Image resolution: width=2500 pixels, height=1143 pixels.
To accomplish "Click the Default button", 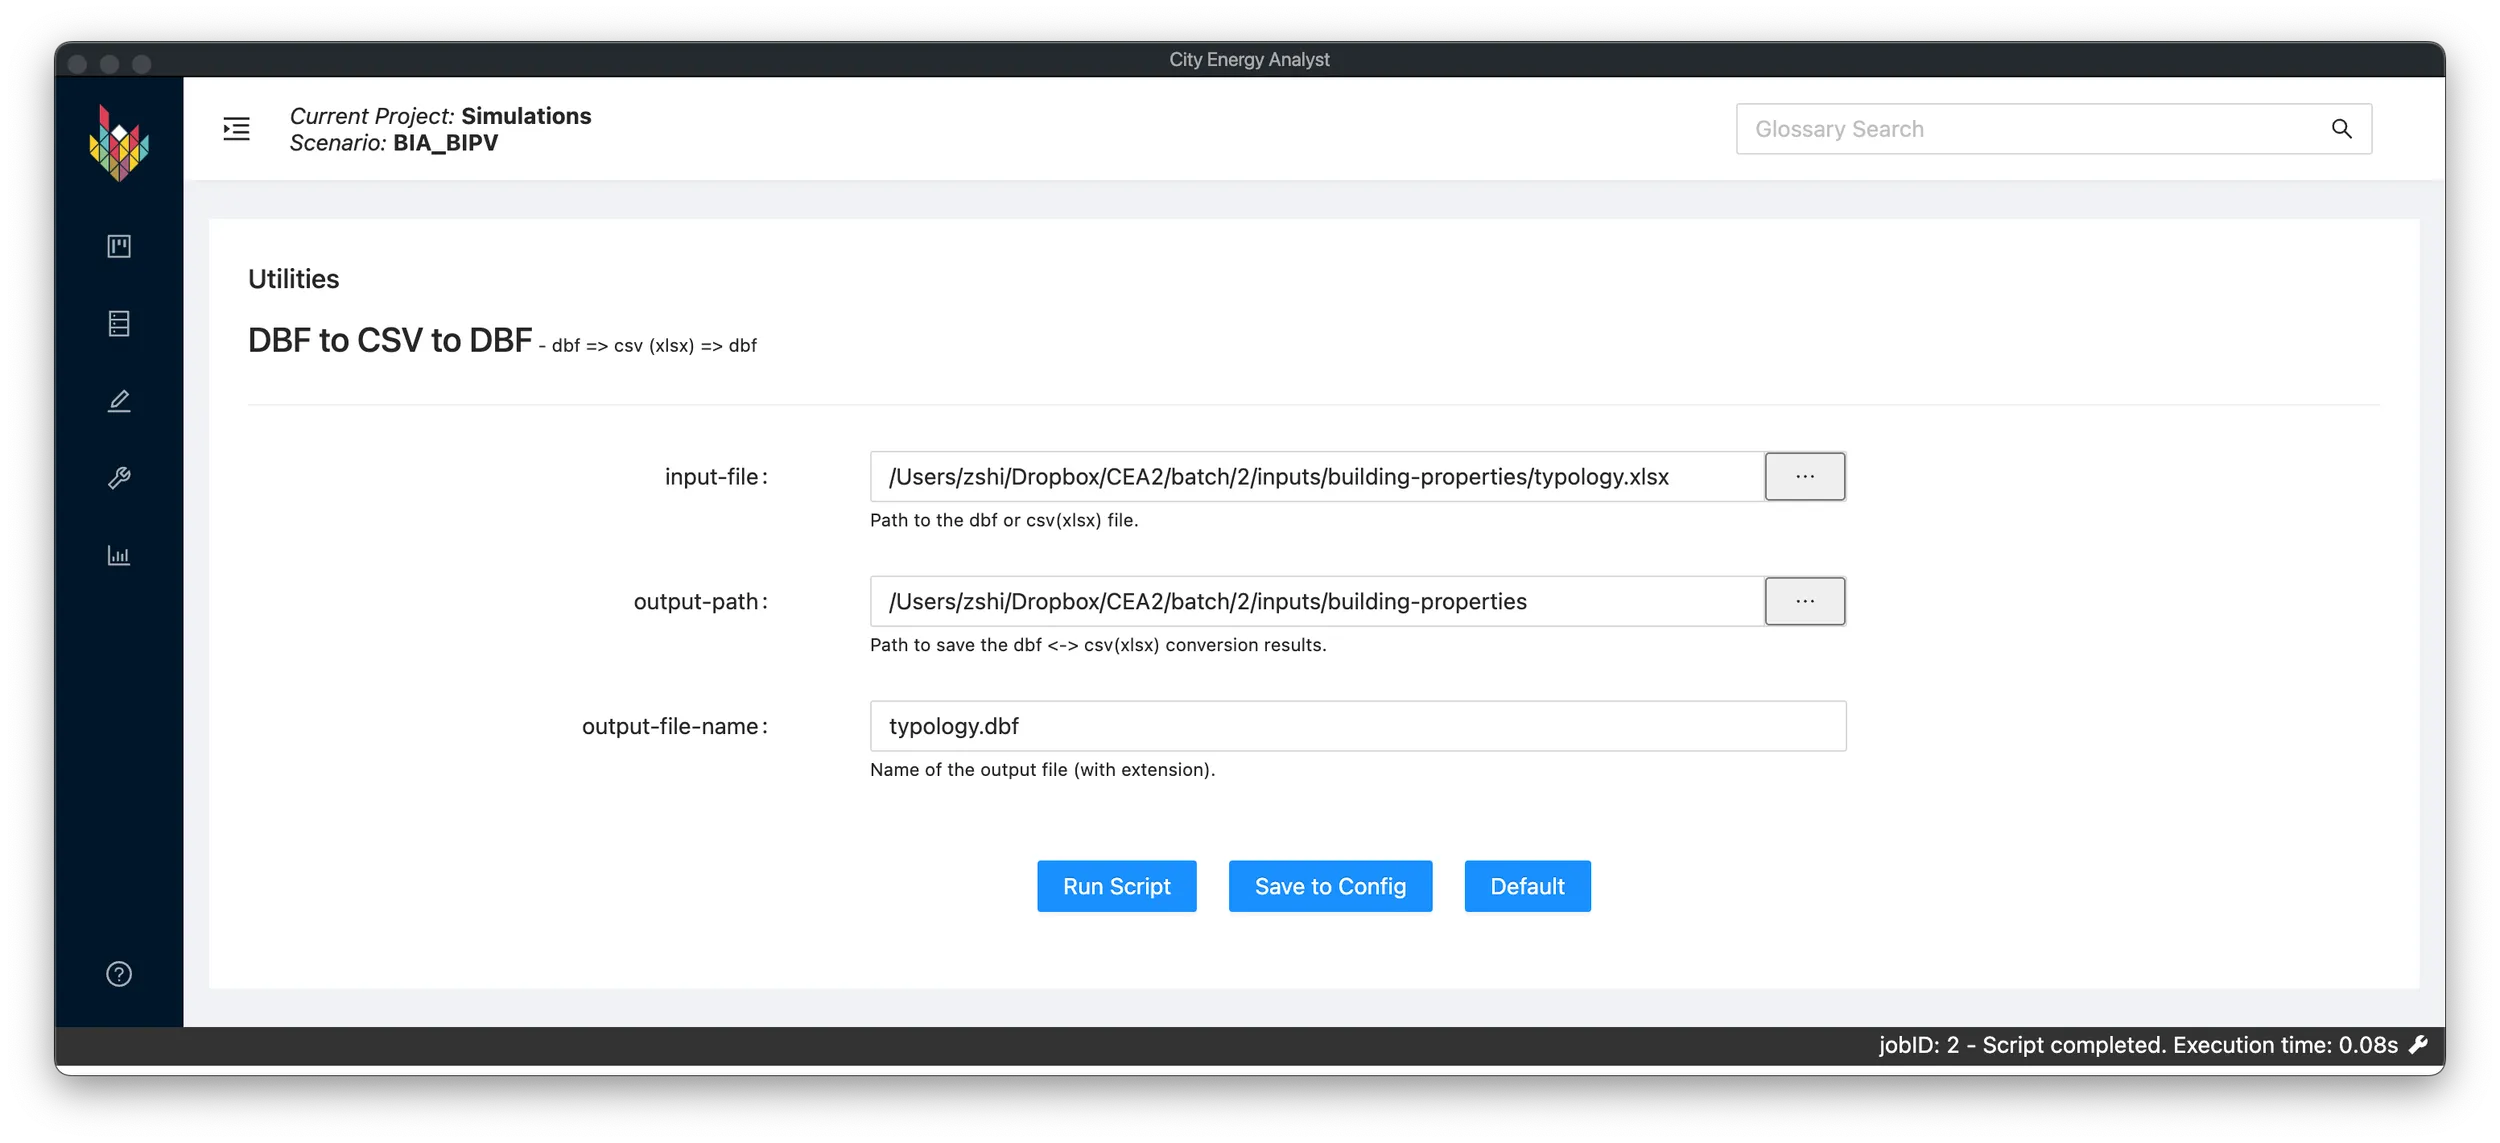I will coord(1527,886).
